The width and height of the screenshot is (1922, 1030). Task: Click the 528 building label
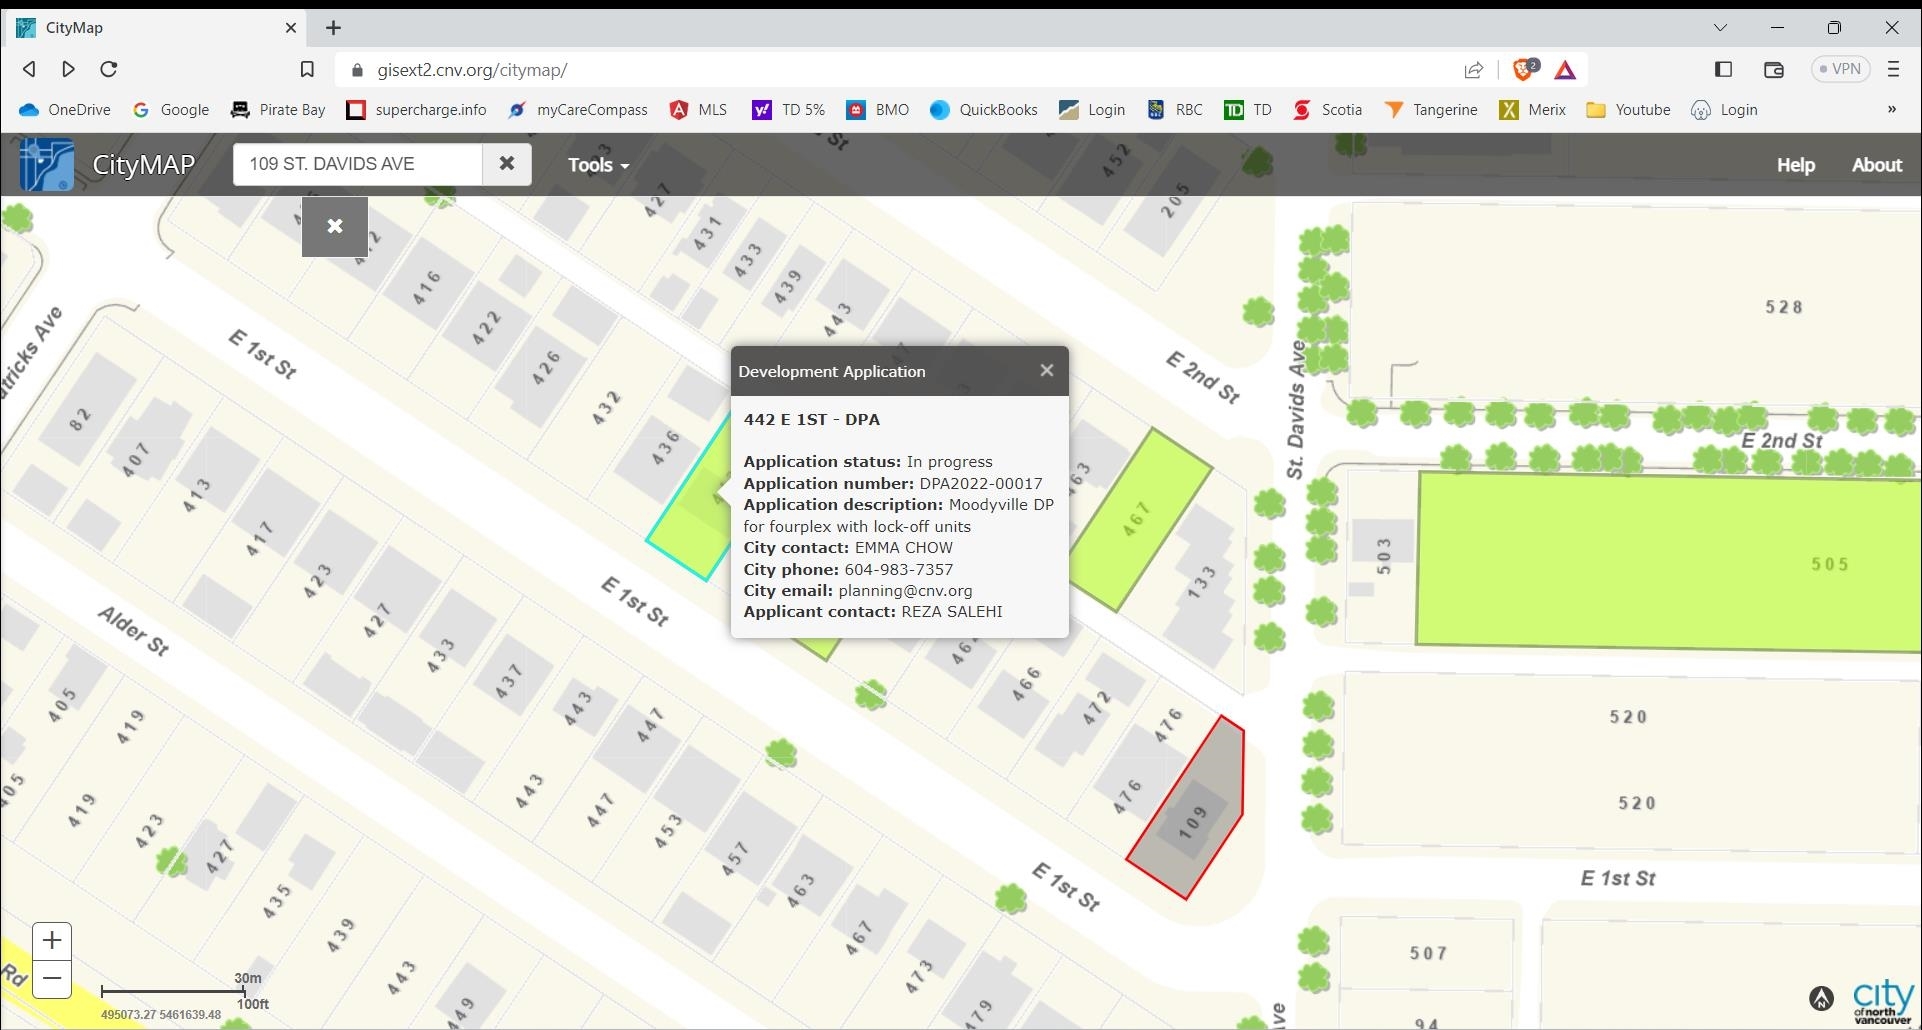(x=1784, y=307)
